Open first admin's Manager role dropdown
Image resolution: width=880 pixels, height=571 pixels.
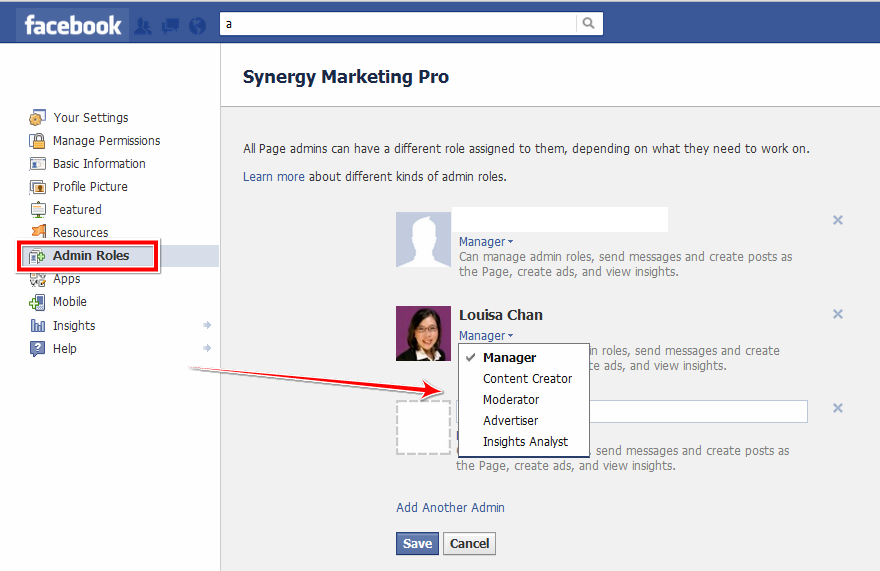485,241
